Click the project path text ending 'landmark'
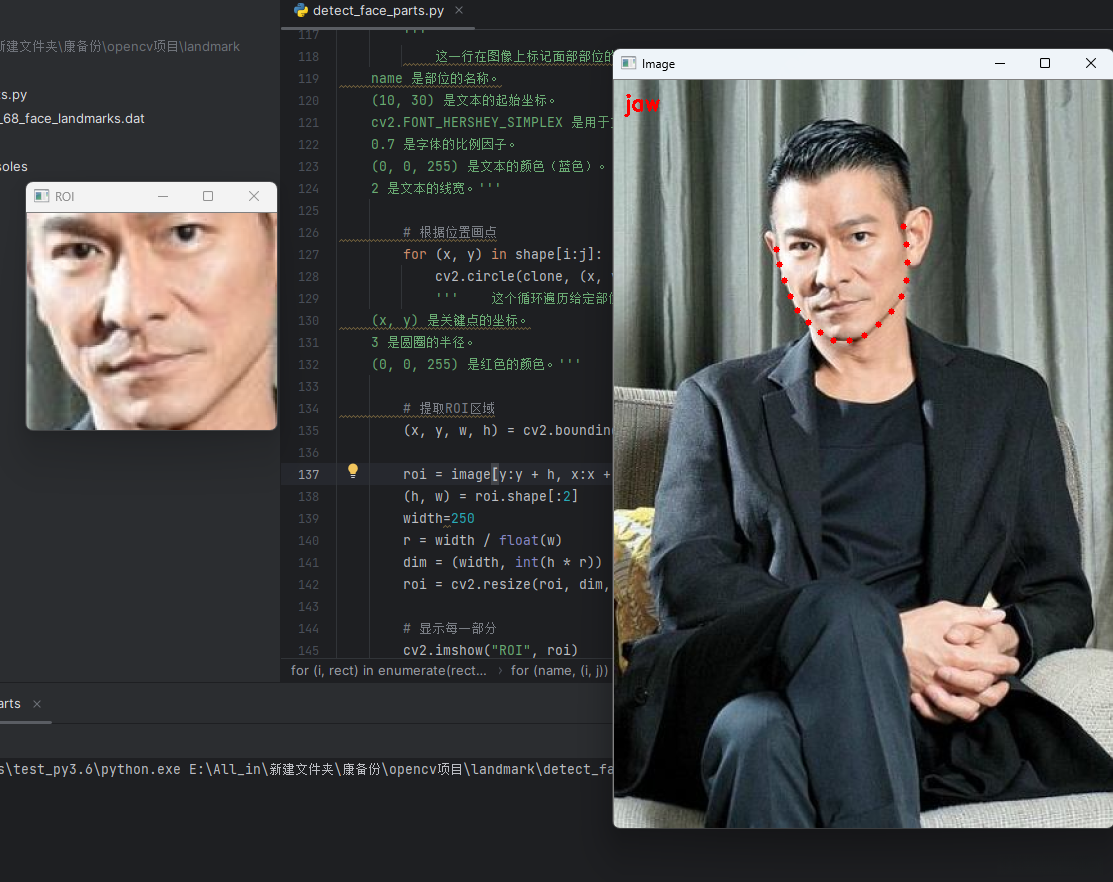 (119, 46)
